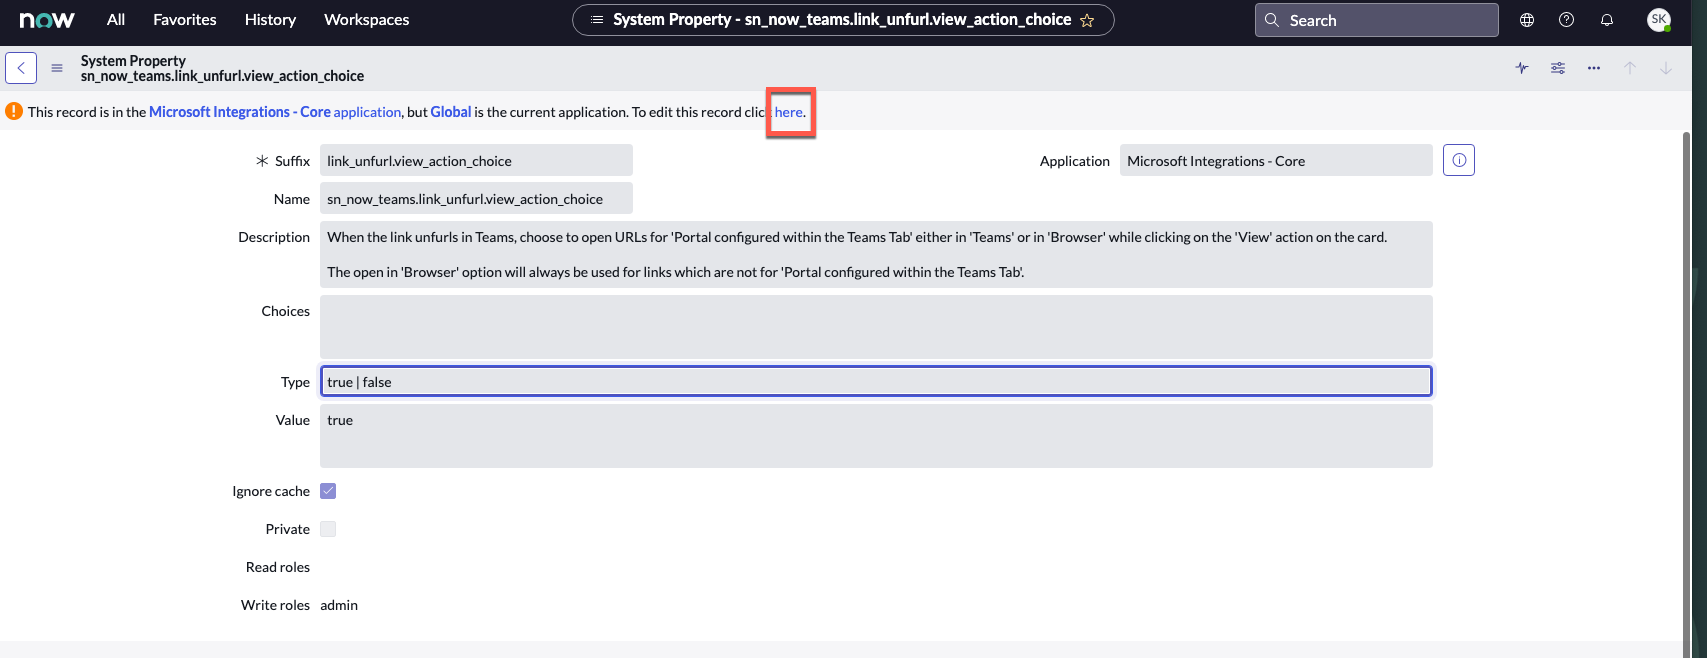Click the ServiceNow 'now' logo
The width and height of the screenshot is (1707, 658).
47,20
